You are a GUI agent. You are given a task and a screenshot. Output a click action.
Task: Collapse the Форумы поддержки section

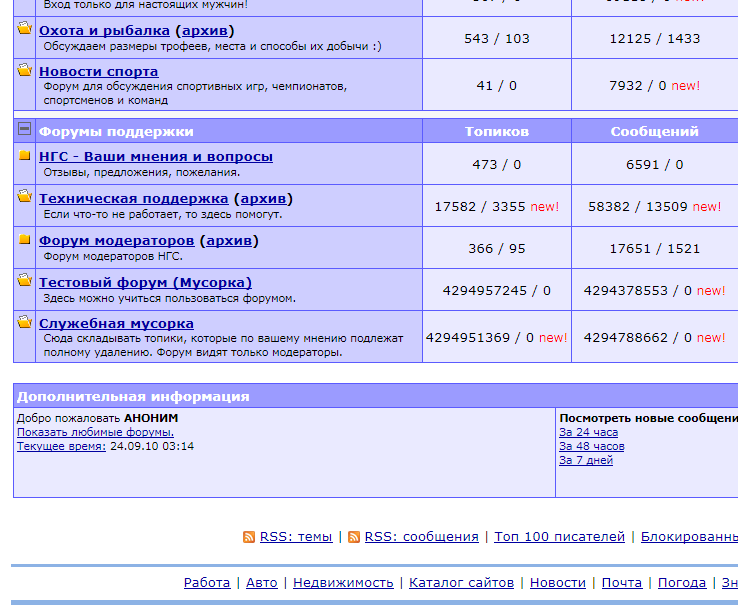(25, 130)
